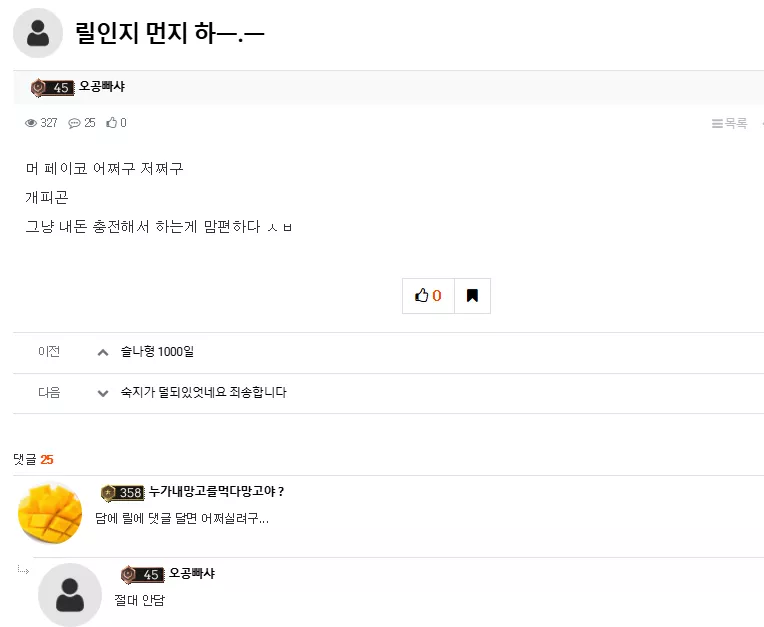Click the small thumbs-up icon beside the comment count
This screenshot has width=764, height=627.
pos(112,123)
